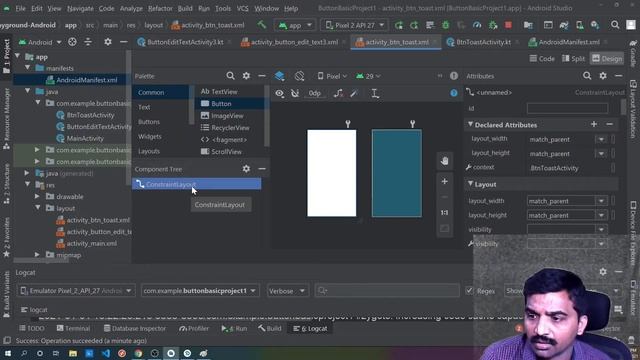Screen dimensions: 640x360
Task: Open Component Tree settings gear
Action: pos(246,169)
